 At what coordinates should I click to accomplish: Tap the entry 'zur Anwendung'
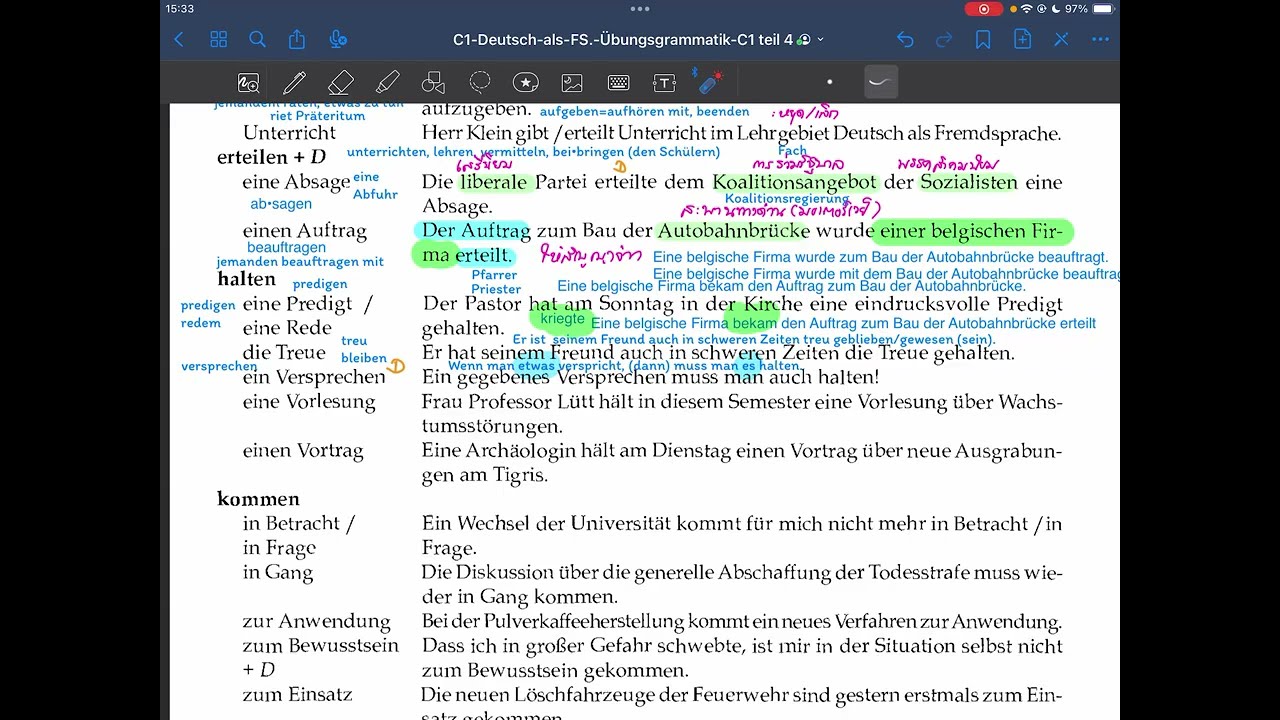pos(316,622)
